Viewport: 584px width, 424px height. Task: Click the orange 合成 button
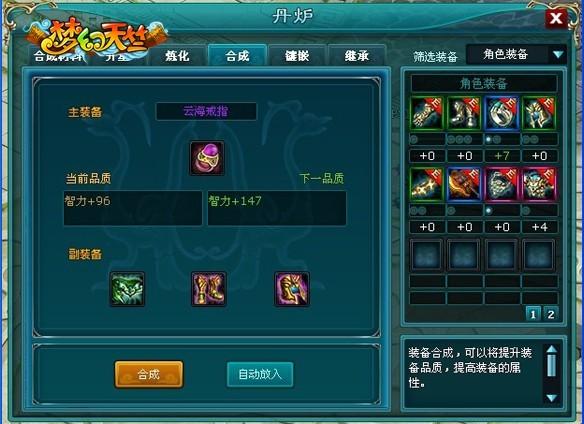click(149, 374)
